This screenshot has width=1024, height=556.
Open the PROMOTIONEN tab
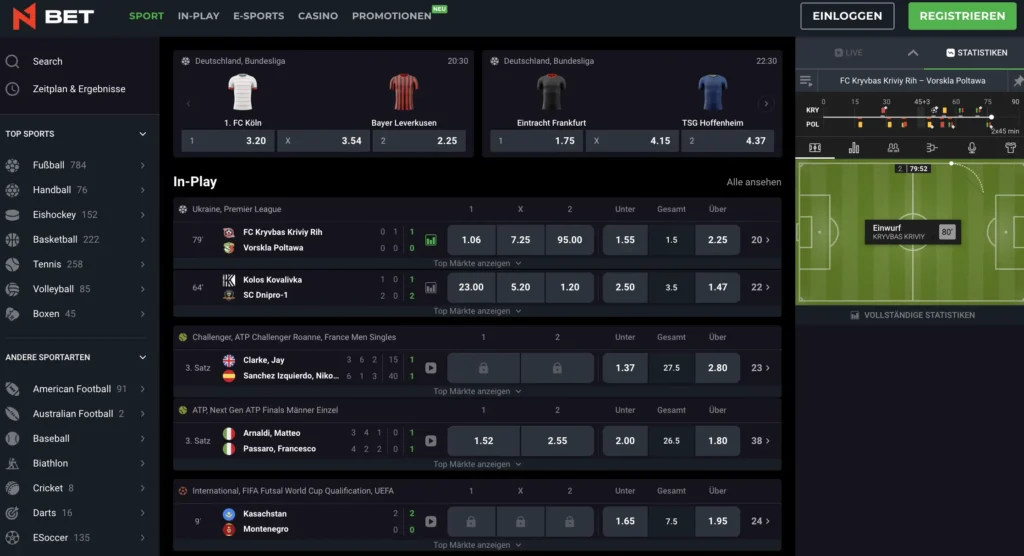click(x=391, y=16)
